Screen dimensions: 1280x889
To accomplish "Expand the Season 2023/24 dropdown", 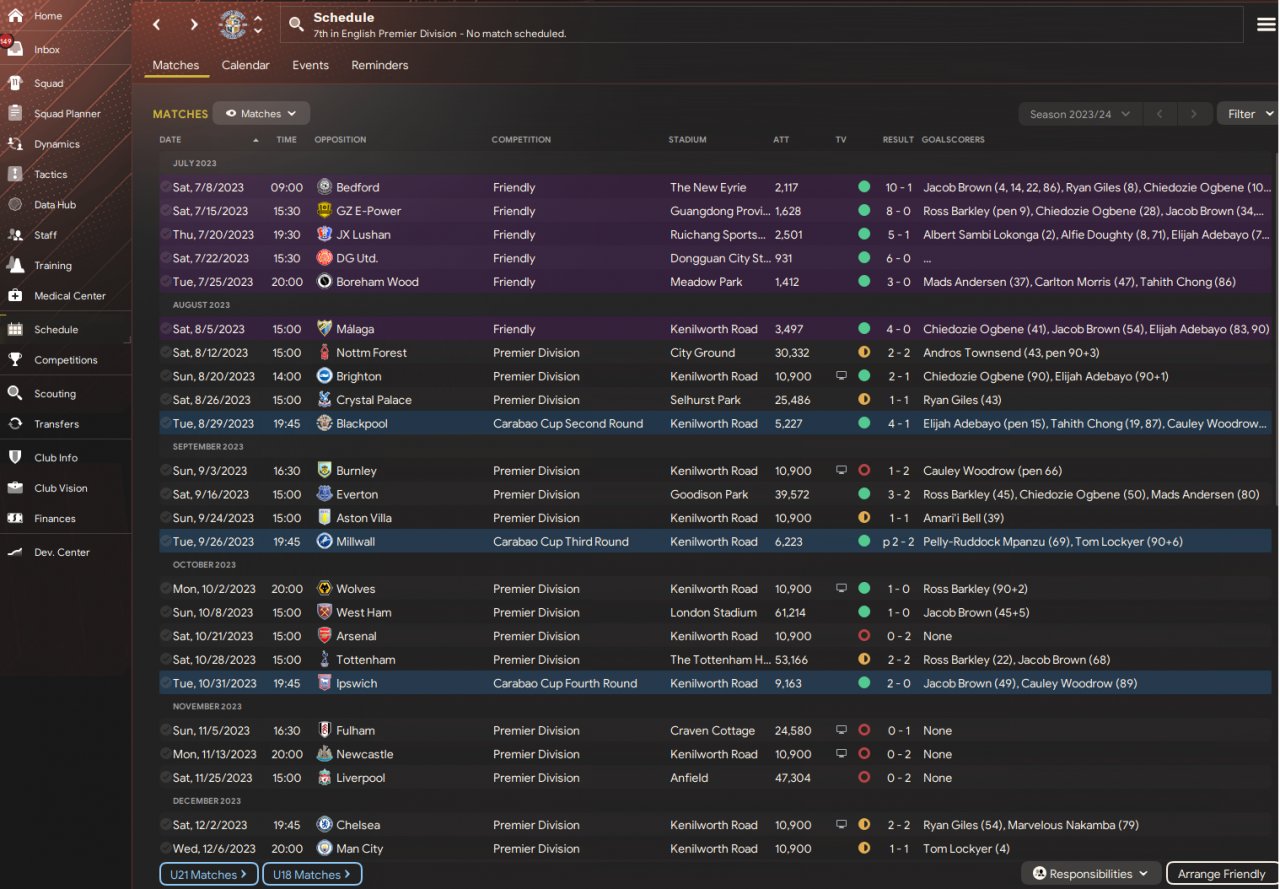I will pos(1079,114).
